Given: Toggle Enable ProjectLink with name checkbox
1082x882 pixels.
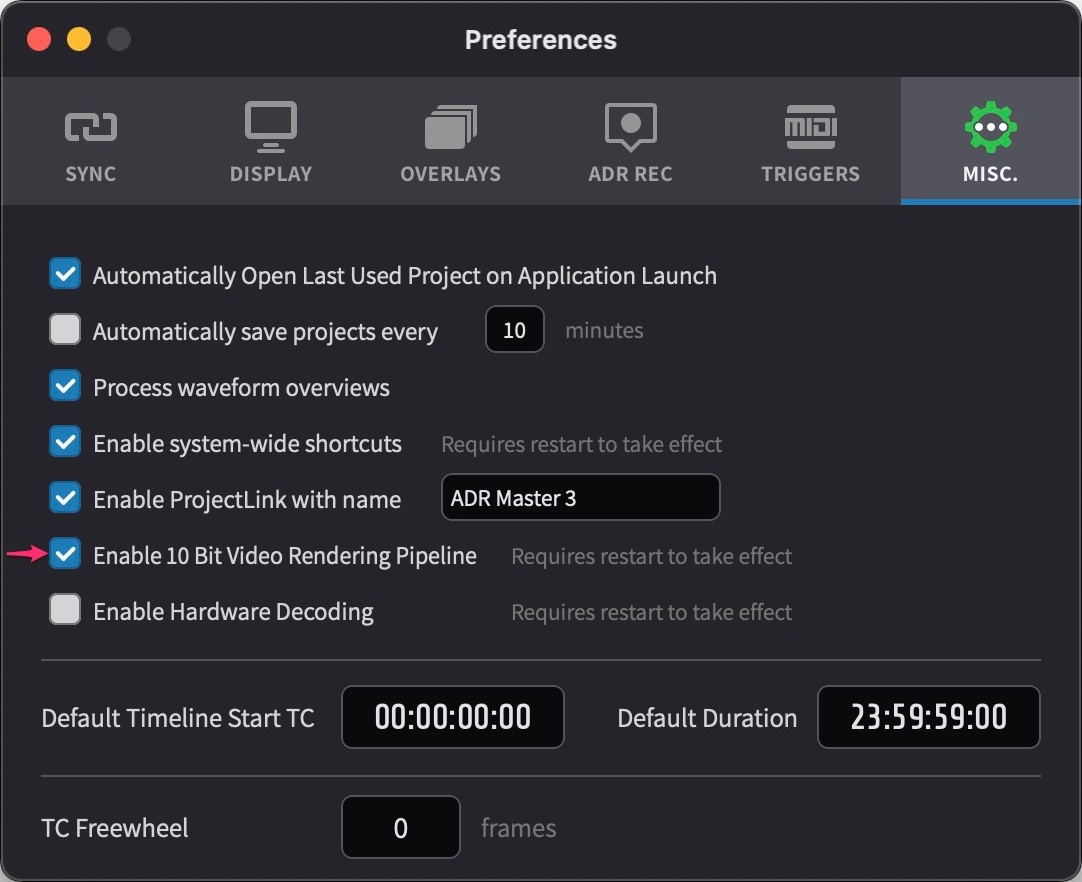Looking at the screenshot, I should tap(65, 497).
